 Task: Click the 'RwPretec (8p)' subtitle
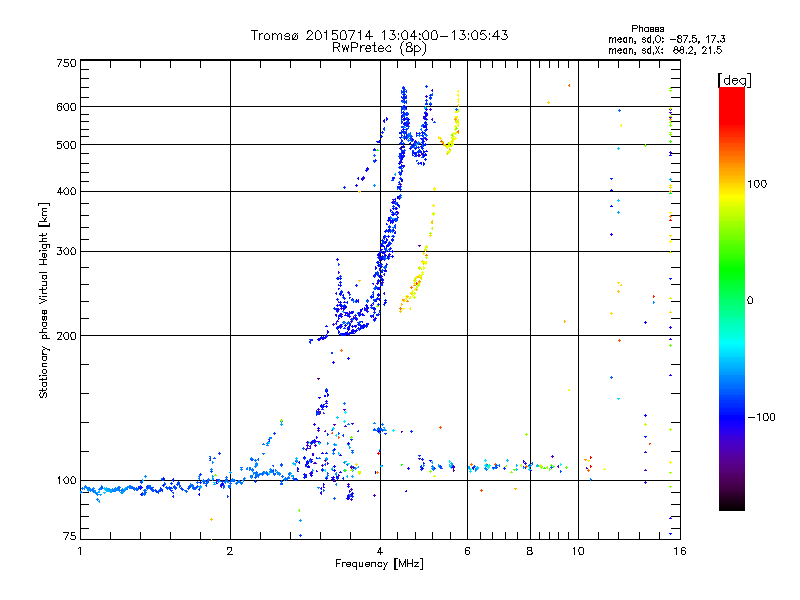[x=379, y=48]
